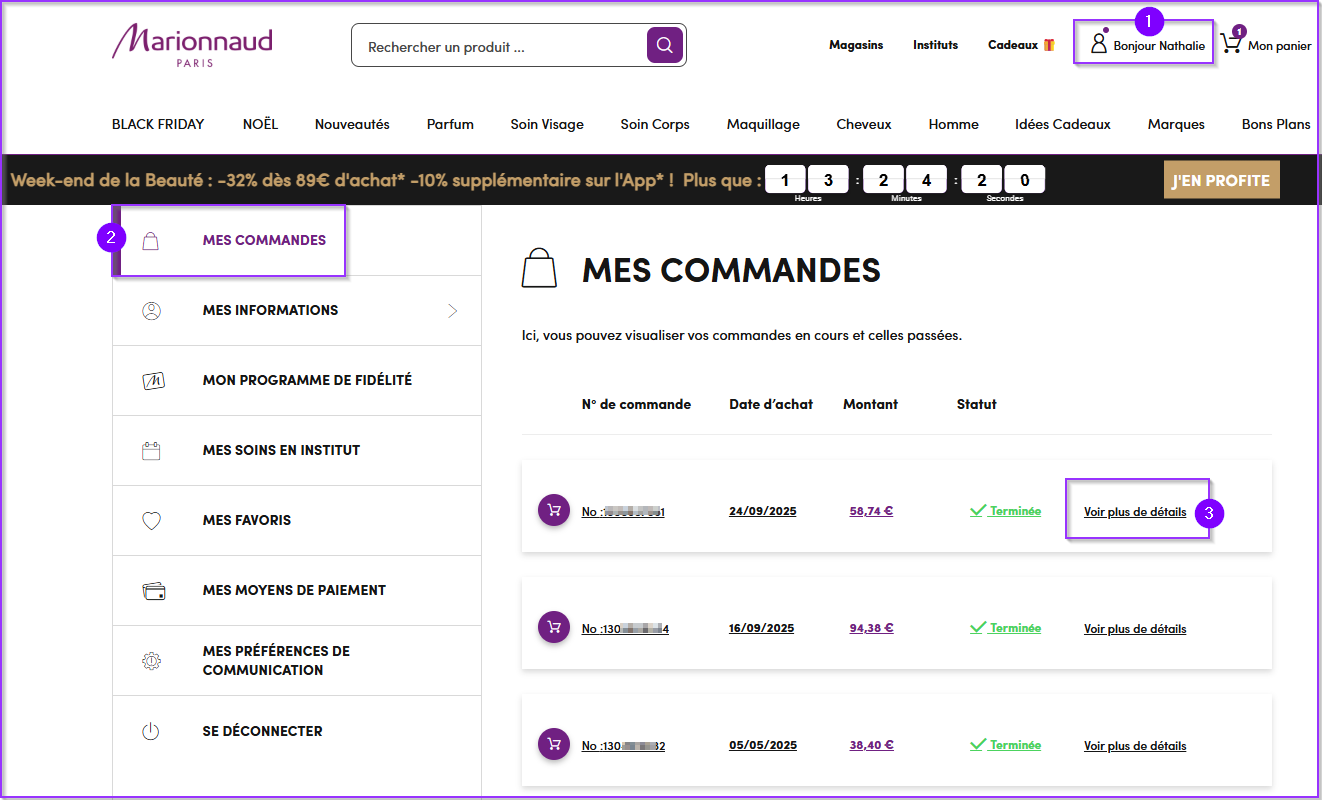Click the credit card icon for Mes Moyens de Paiement
The height and width of the screenshot is (800, 1322).
coord(153,591)
